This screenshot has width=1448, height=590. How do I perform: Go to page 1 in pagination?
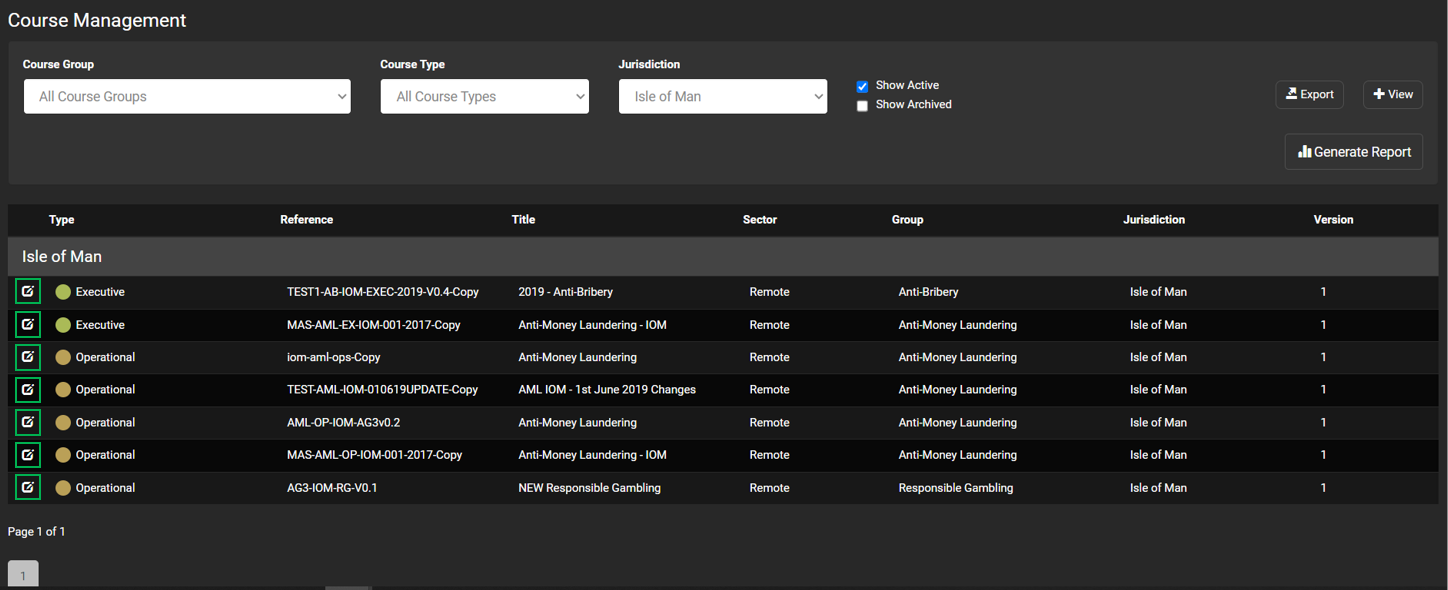(x=23, y=574)
